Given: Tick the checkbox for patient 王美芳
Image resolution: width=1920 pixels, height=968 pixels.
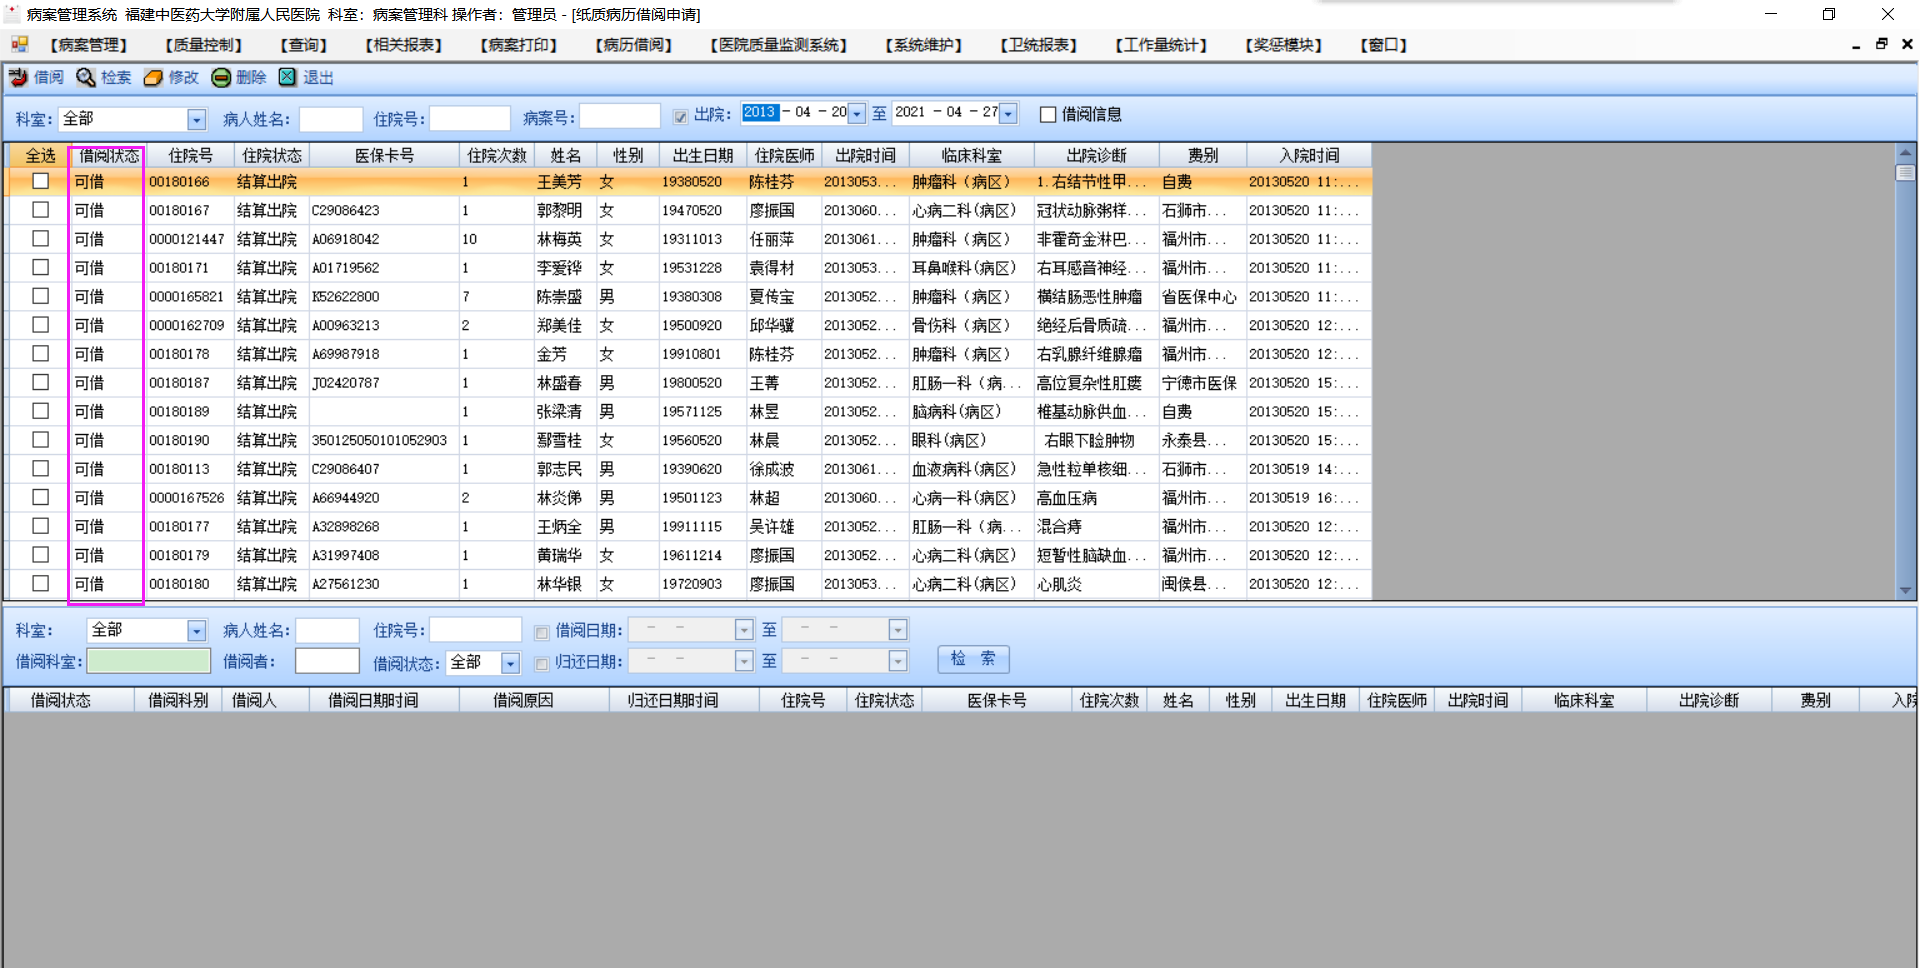Looking at the screenshot, I should coord(40,181).
